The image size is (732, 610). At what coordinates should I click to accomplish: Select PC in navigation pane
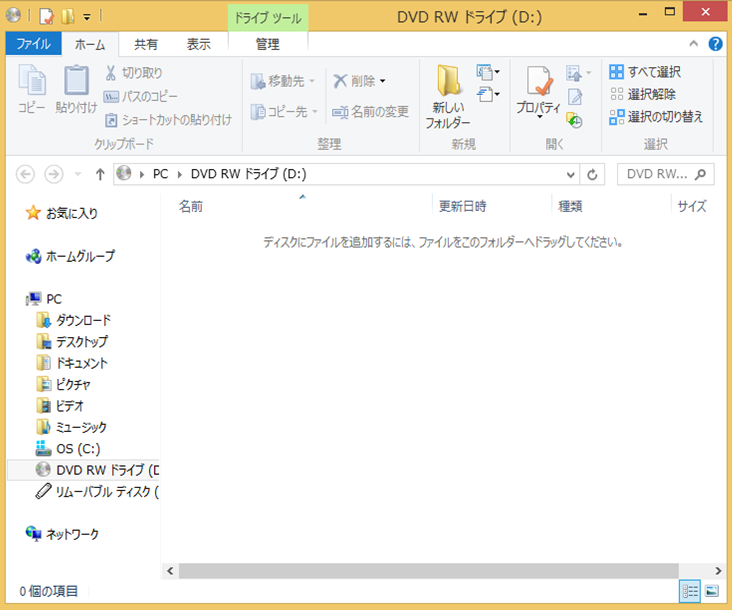[44, 299]
